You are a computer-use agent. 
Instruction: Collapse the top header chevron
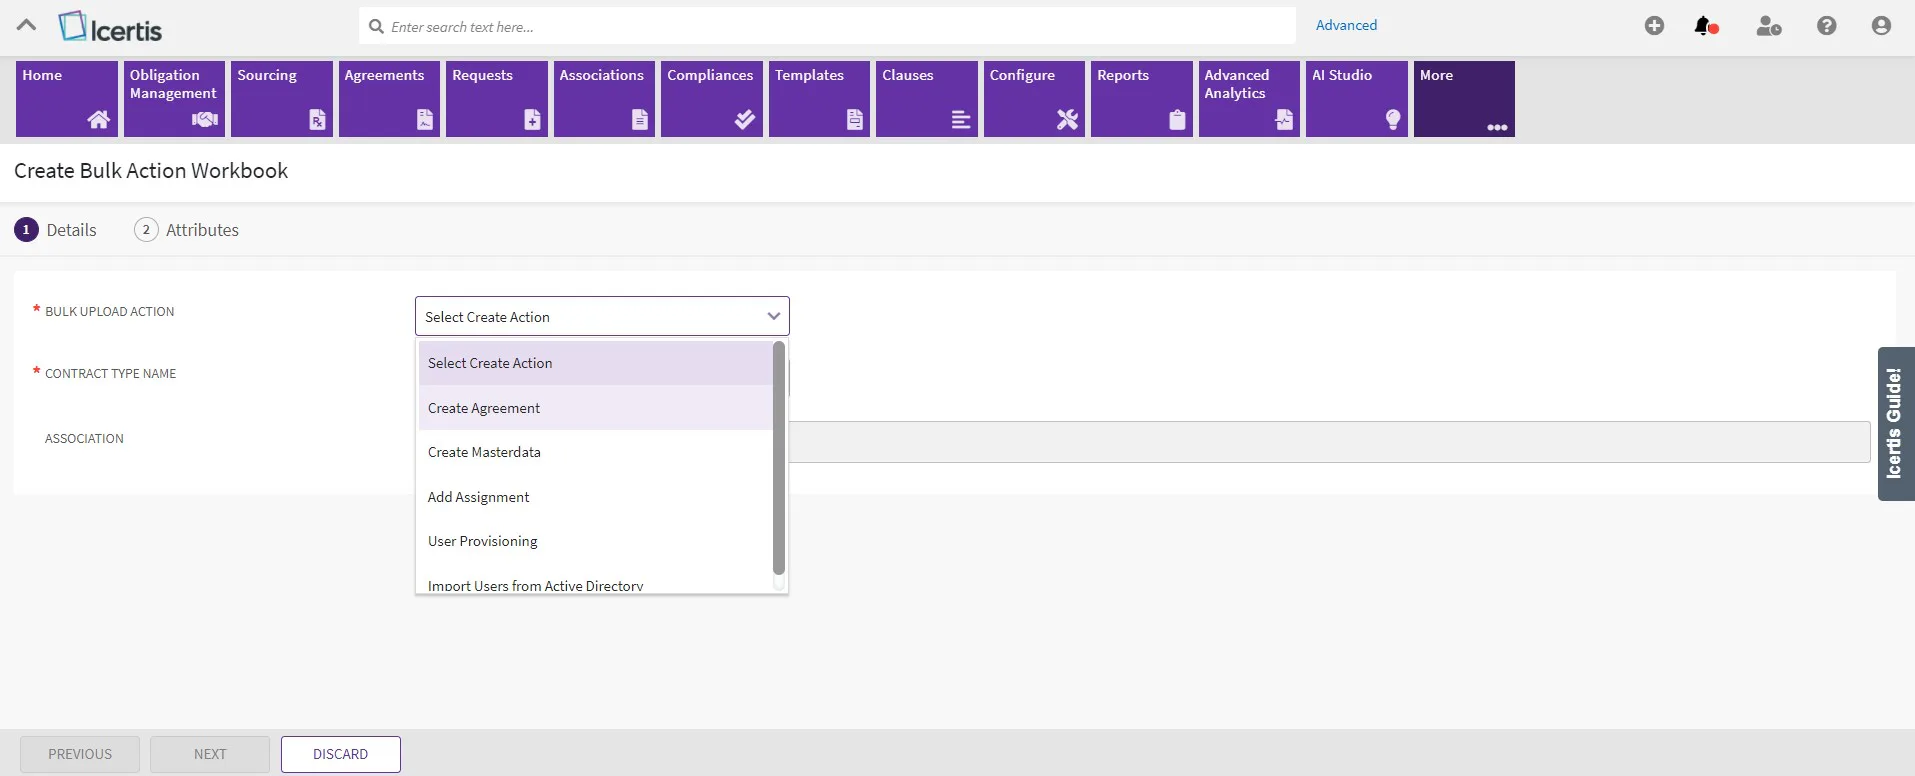tap(27, 26)
